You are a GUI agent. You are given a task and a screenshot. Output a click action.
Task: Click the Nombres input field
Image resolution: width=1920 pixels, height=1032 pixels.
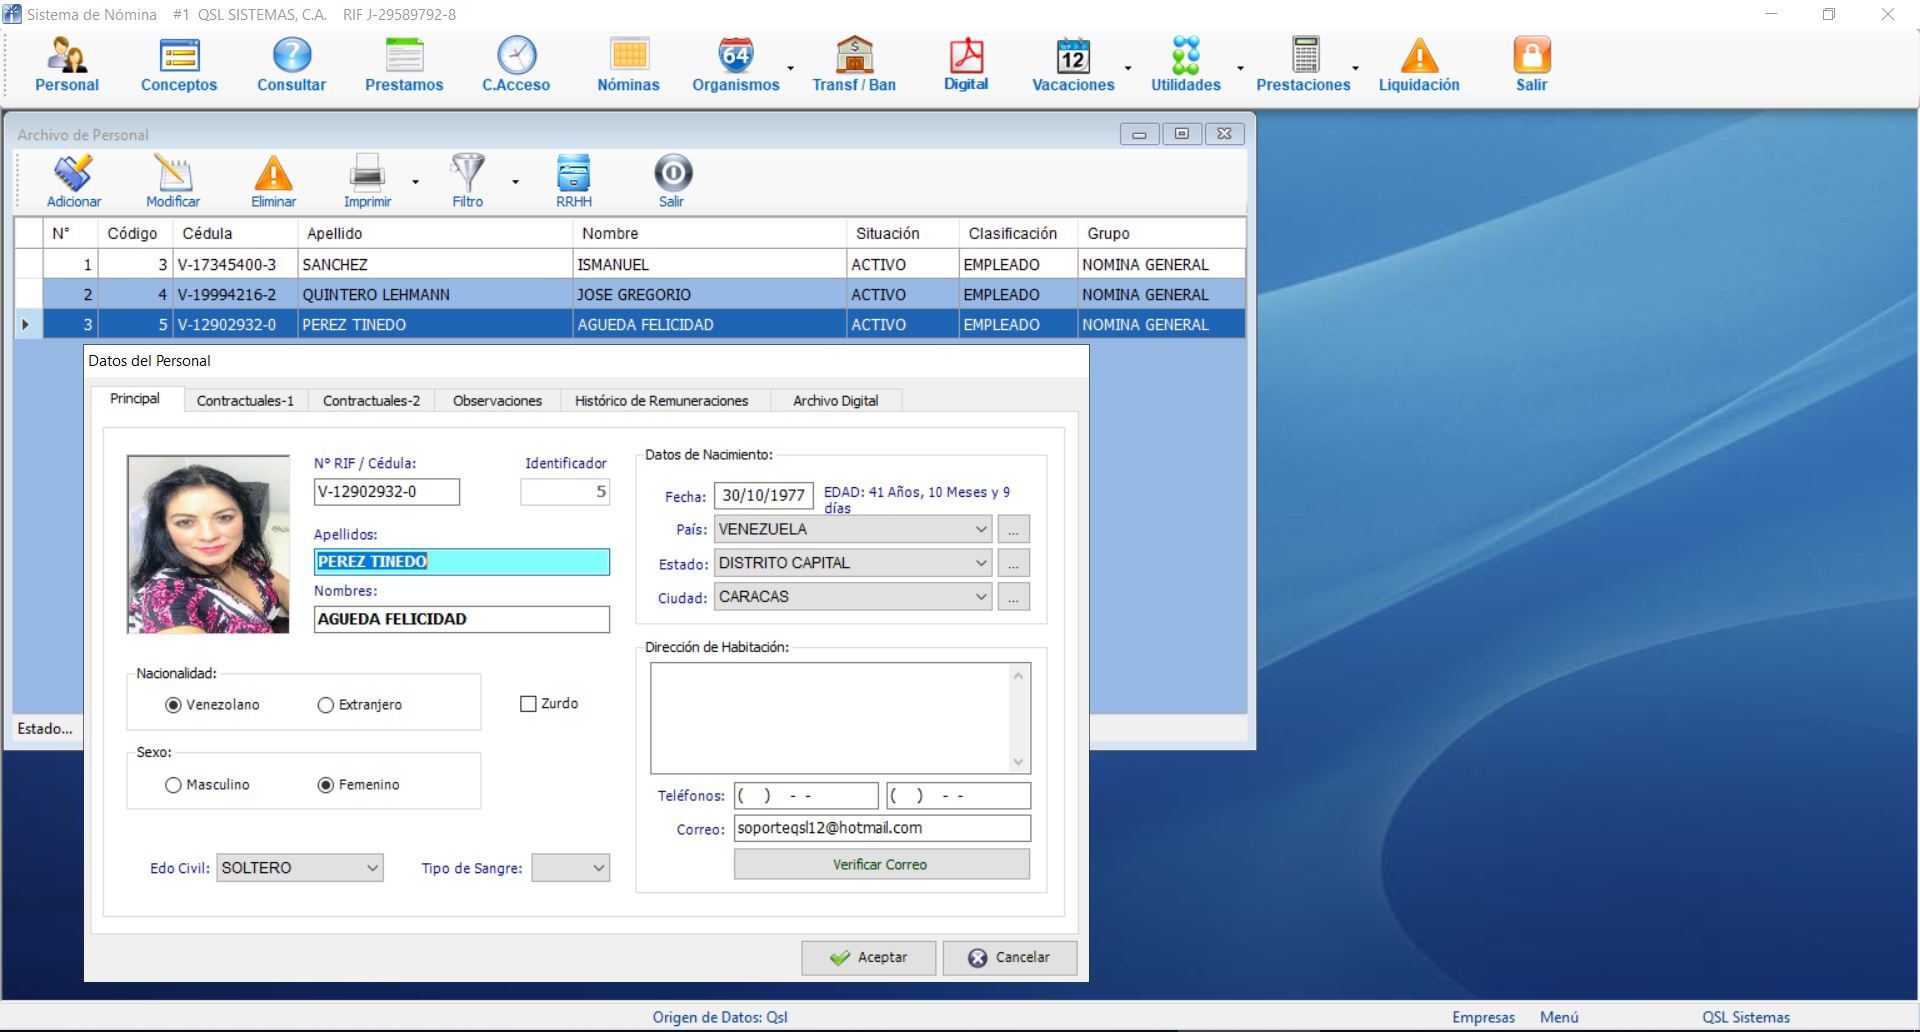pos(461,619)
